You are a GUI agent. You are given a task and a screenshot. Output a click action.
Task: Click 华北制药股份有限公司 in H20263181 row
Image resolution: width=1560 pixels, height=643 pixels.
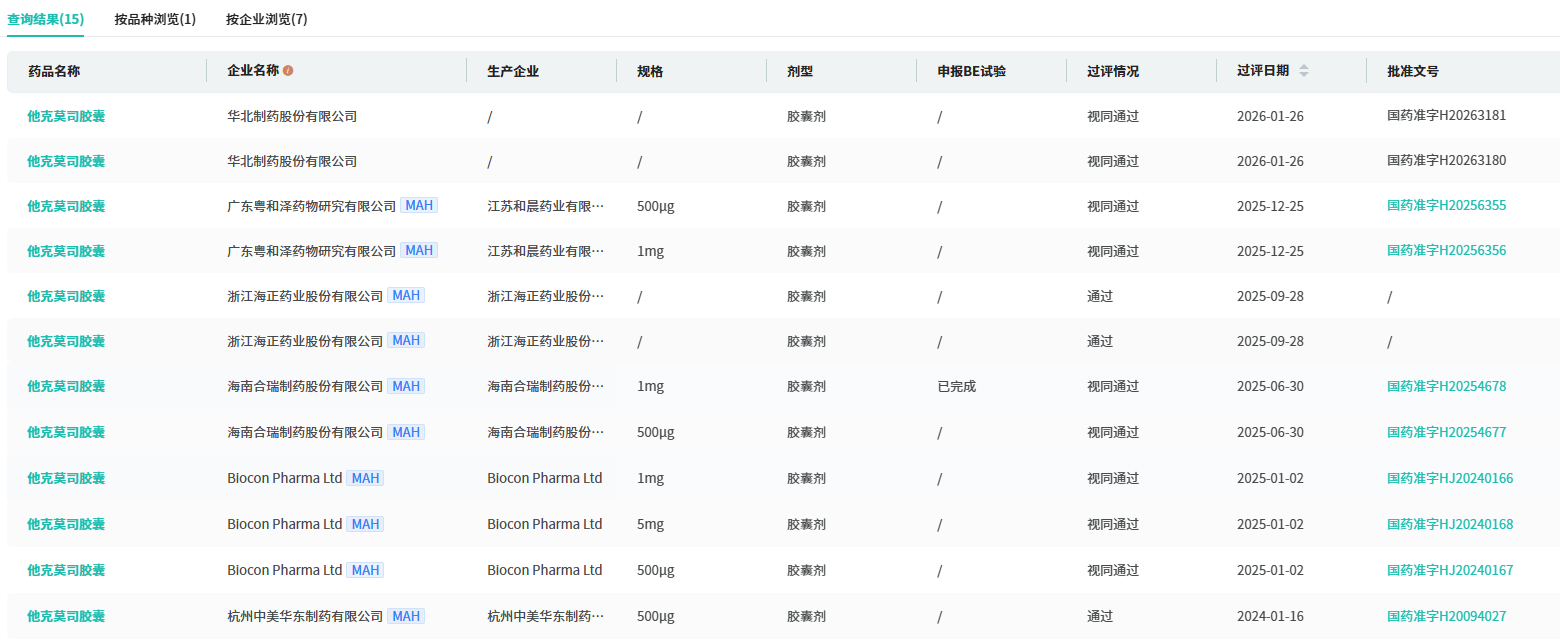coord(292,116)
